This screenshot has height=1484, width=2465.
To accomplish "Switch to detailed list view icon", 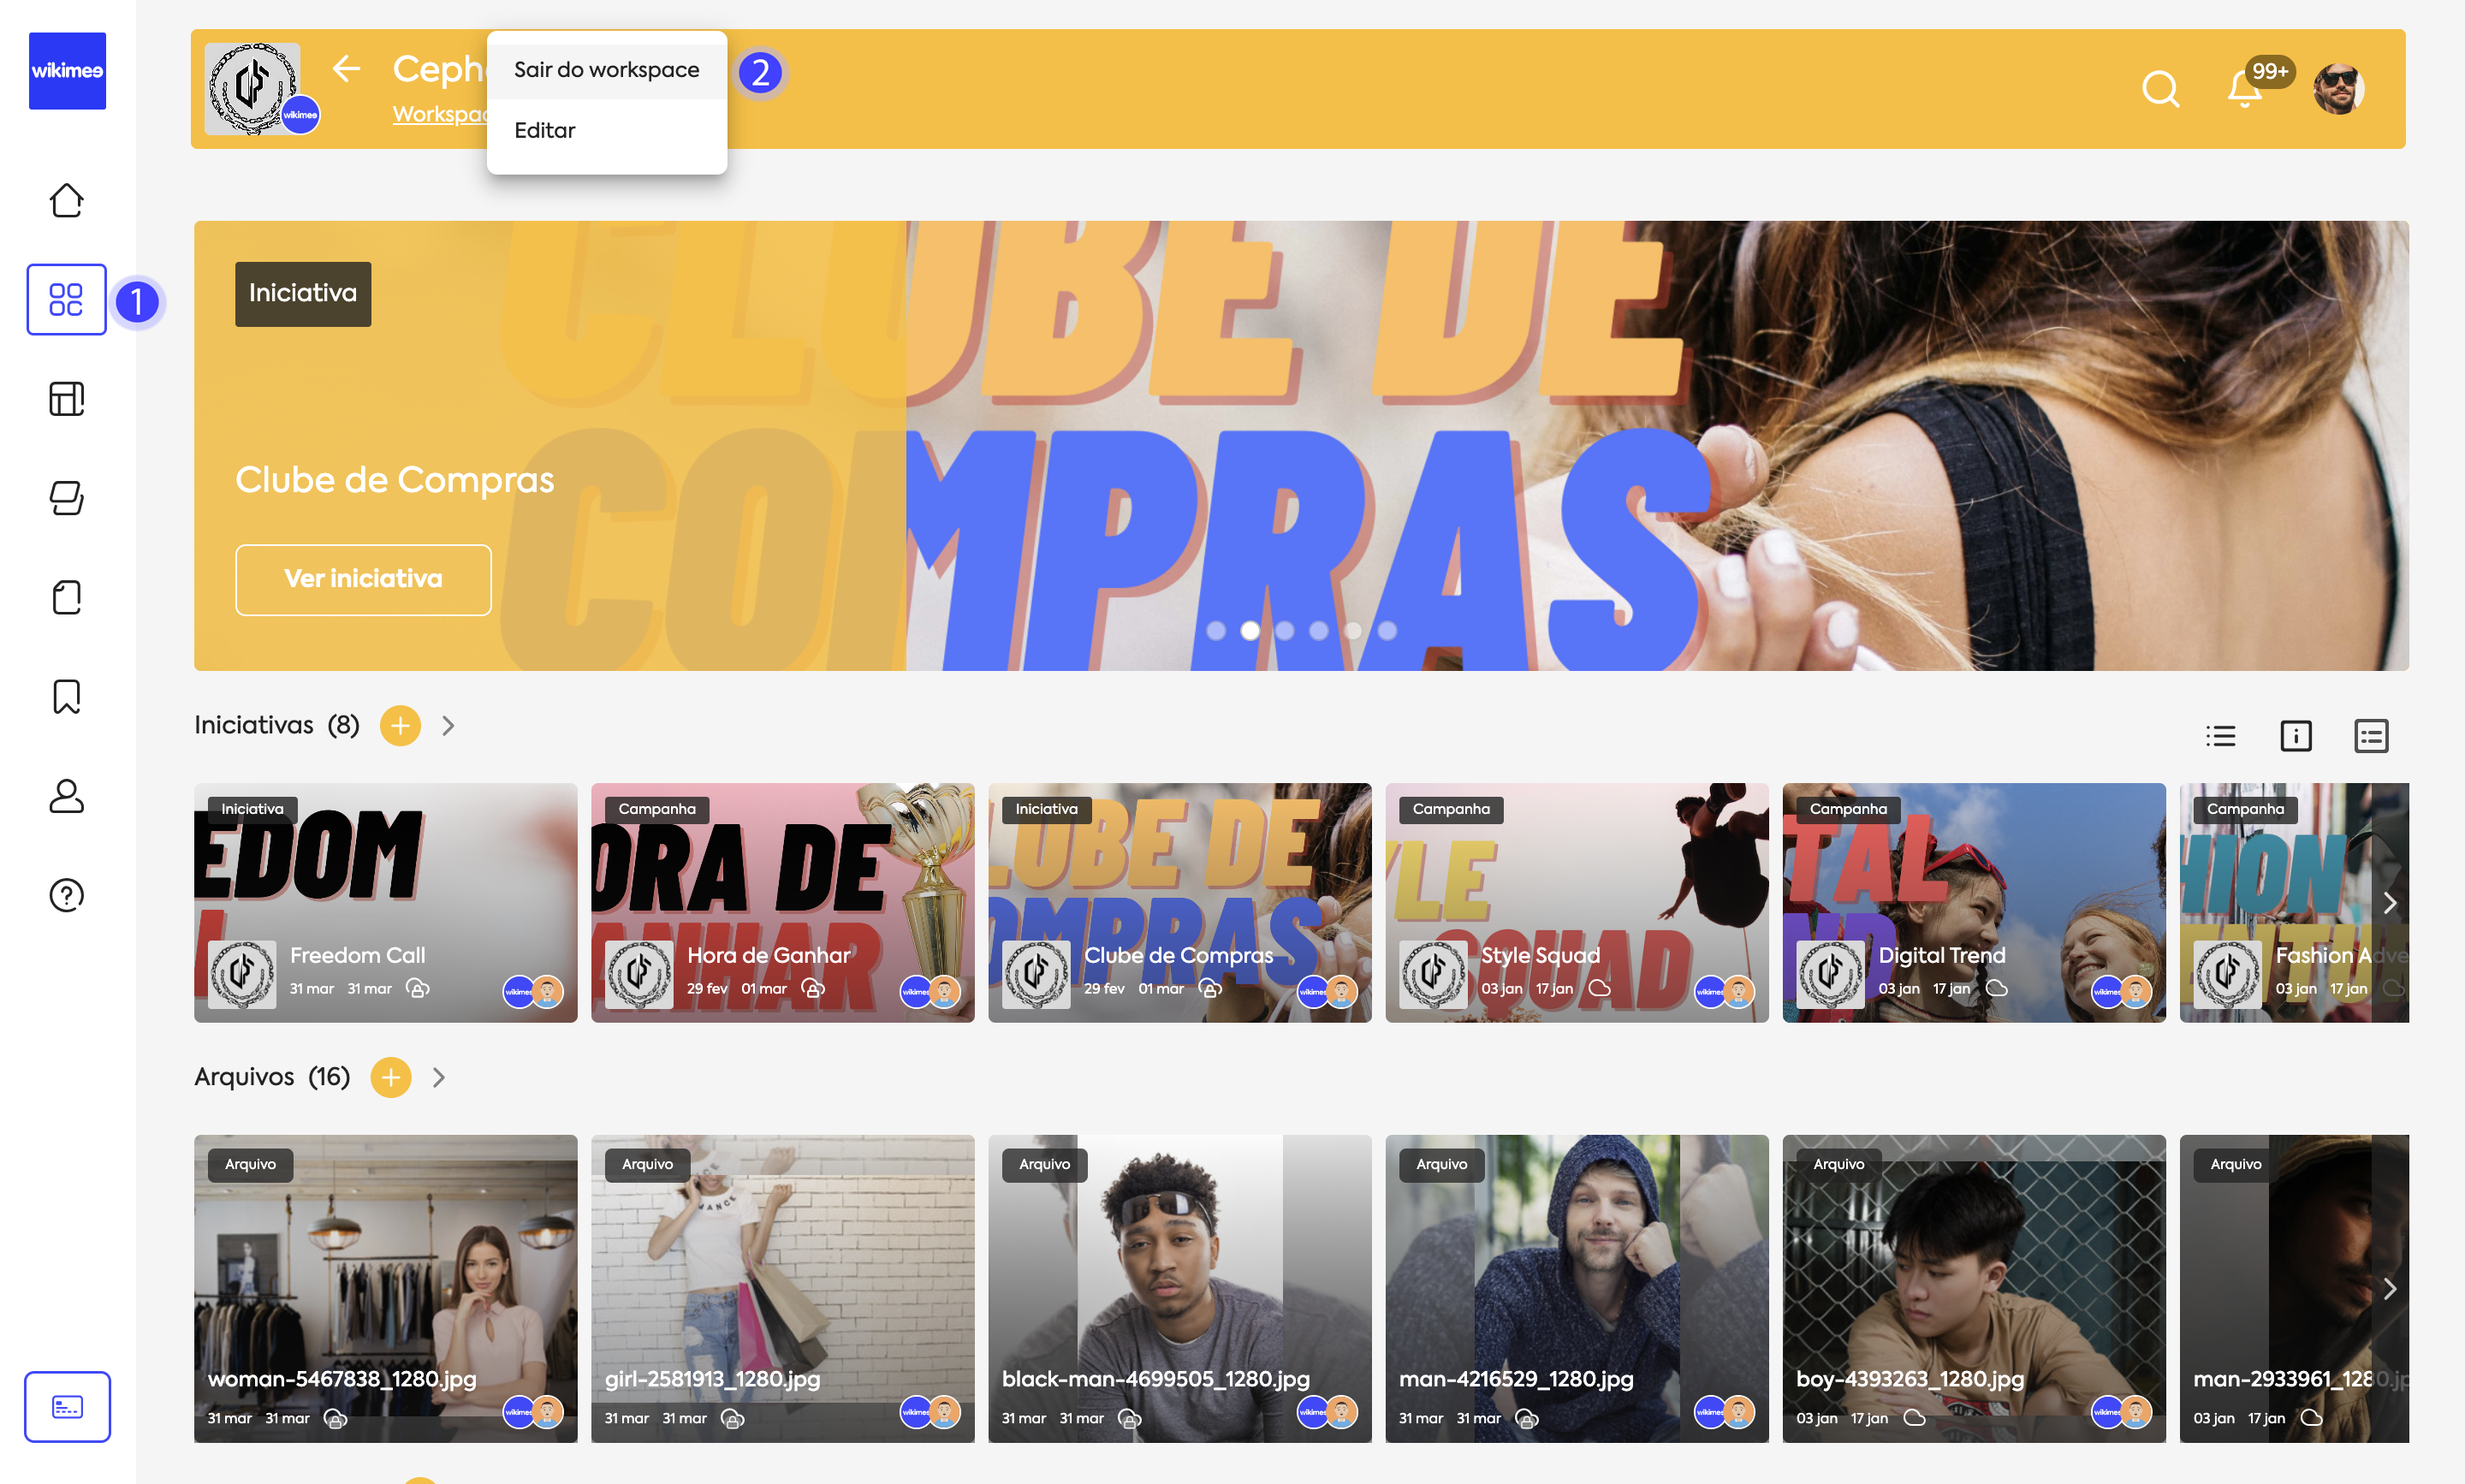I will [x=2370, y=736].
